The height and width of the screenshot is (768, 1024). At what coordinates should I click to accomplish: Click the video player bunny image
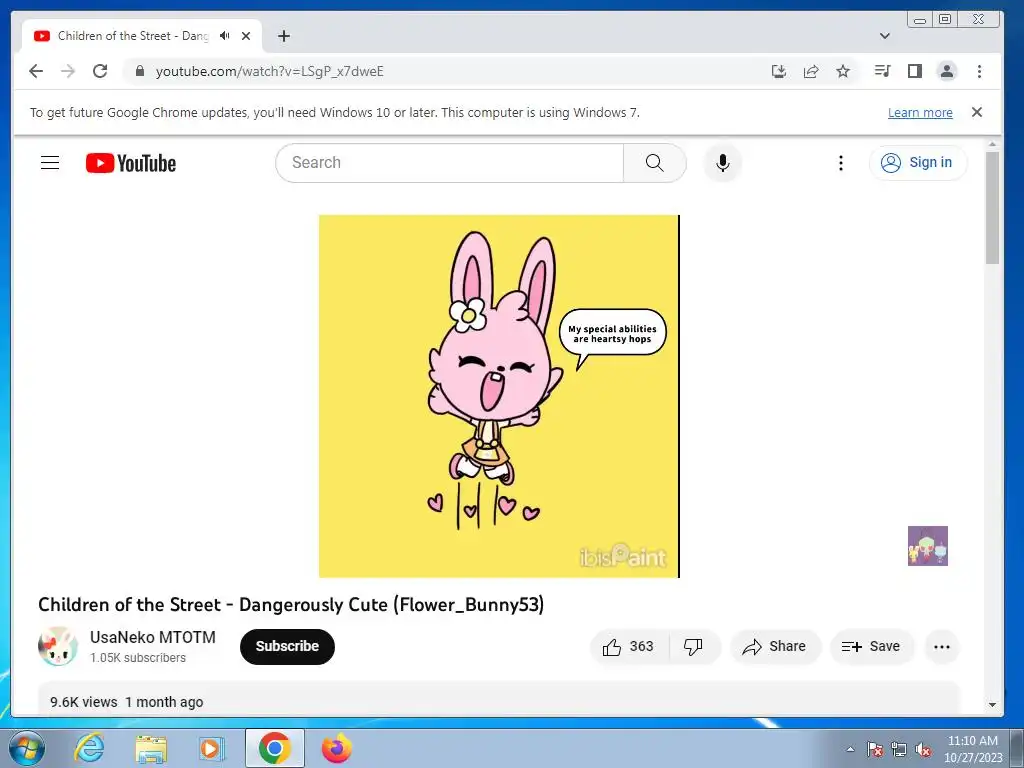click(x=499, y=396)
